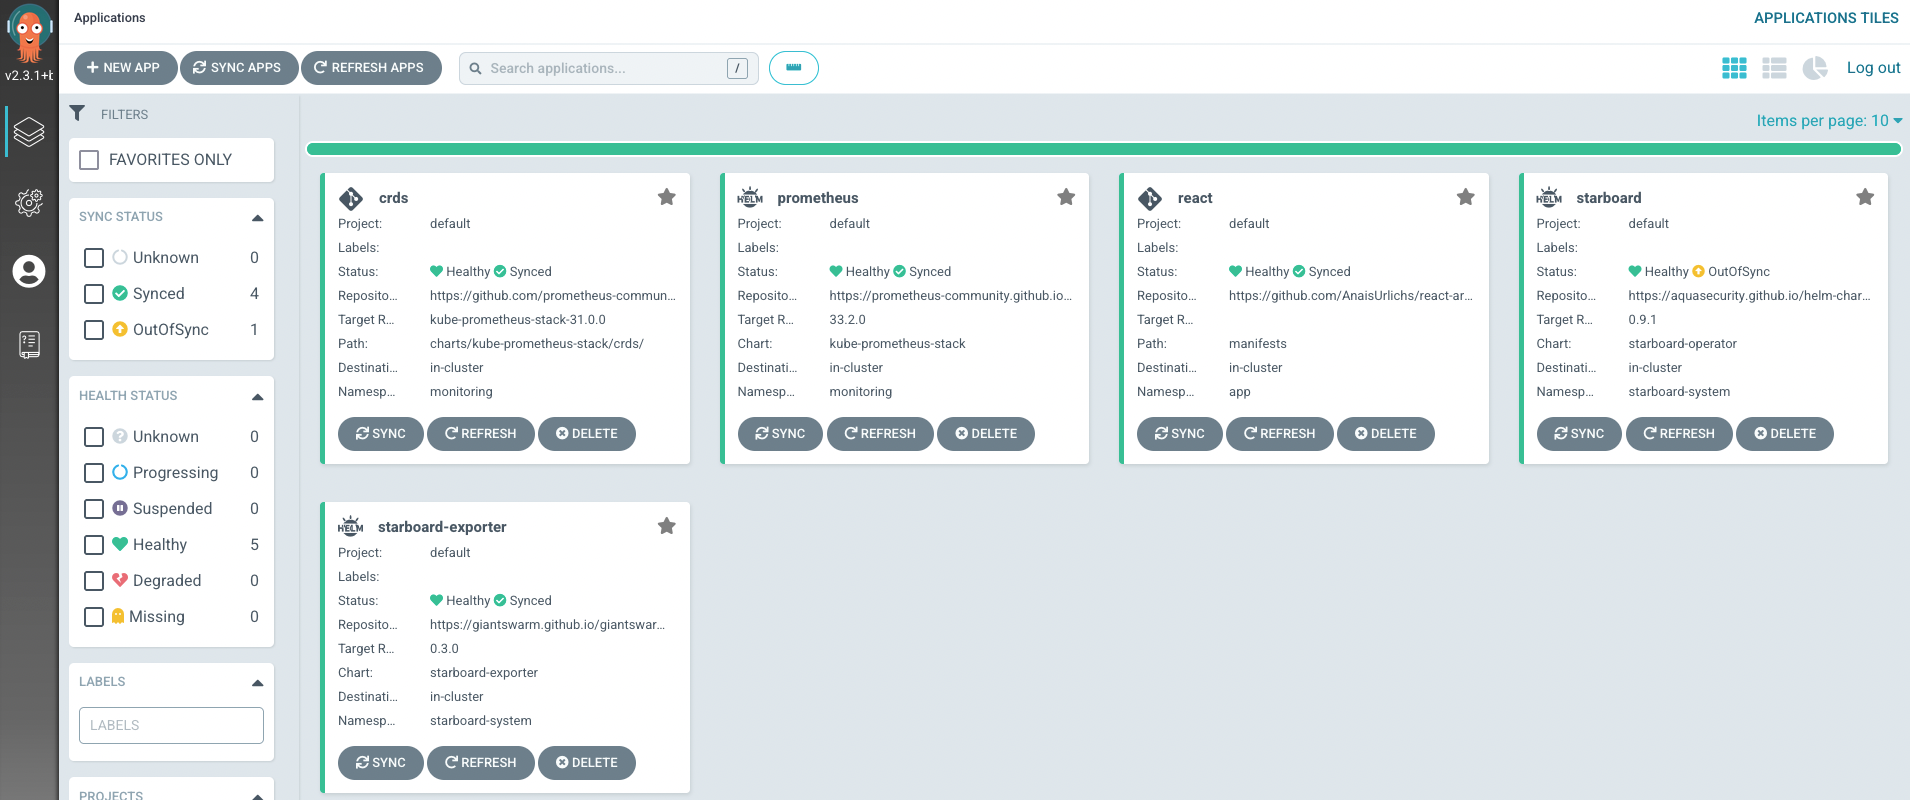Image resolution: width=1910 pixels, height=800 pixels.
Task: Click Refresh Apps button
Action: [371, 68]
